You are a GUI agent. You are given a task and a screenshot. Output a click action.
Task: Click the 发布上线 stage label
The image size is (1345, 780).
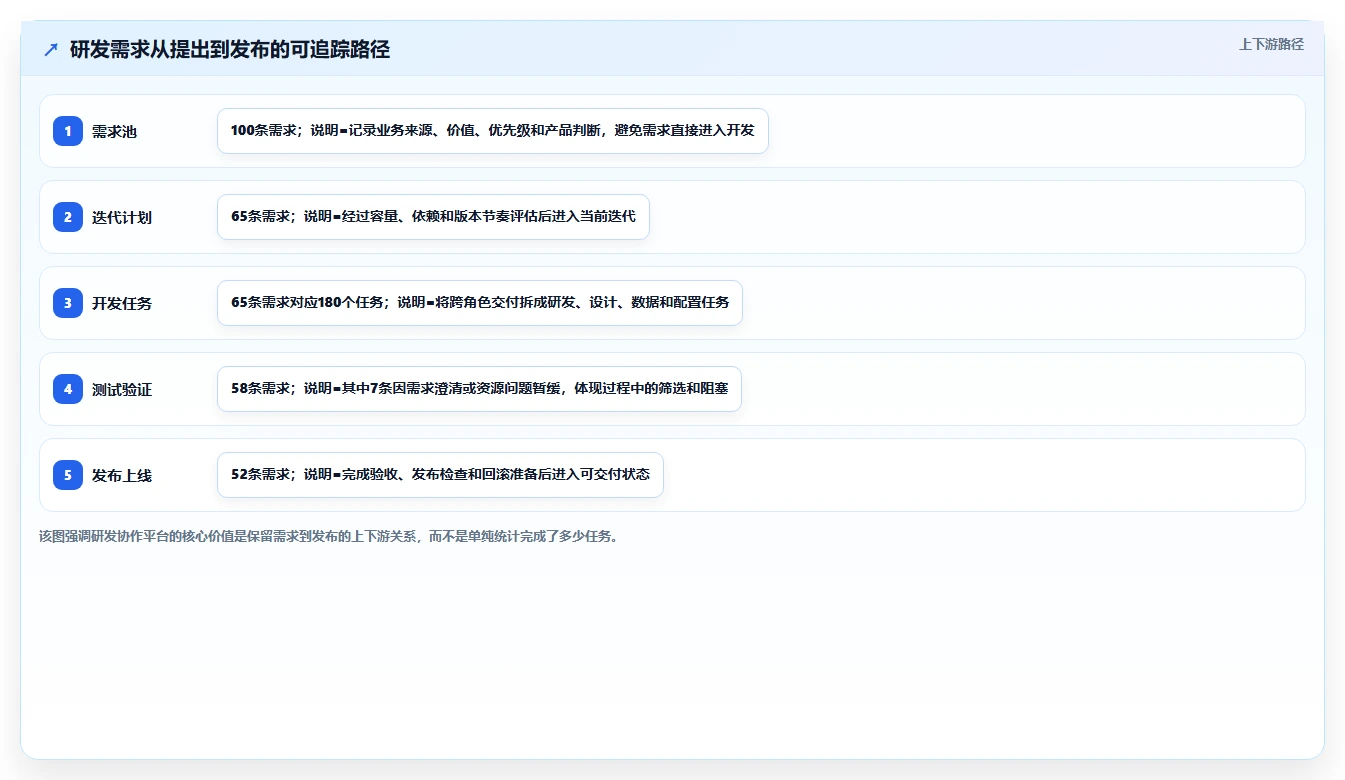pyautogui.click(x=122, y=475)
